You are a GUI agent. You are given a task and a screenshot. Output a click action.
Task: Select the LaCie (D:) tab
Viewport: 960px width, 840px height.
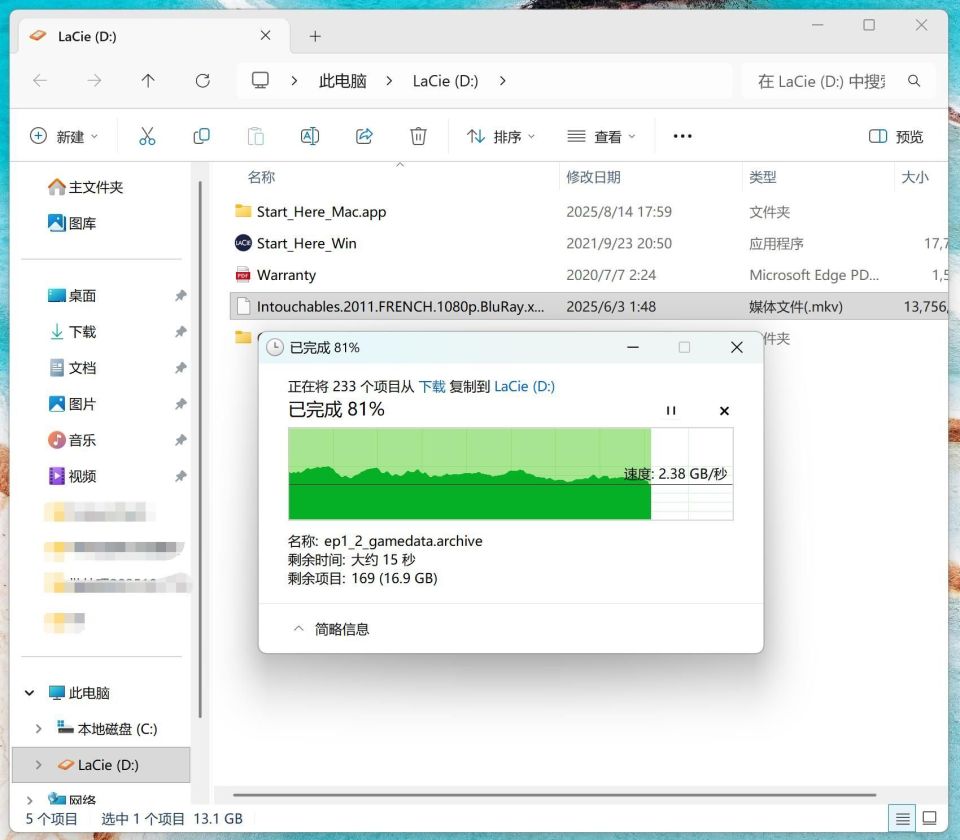coord(90,36)
